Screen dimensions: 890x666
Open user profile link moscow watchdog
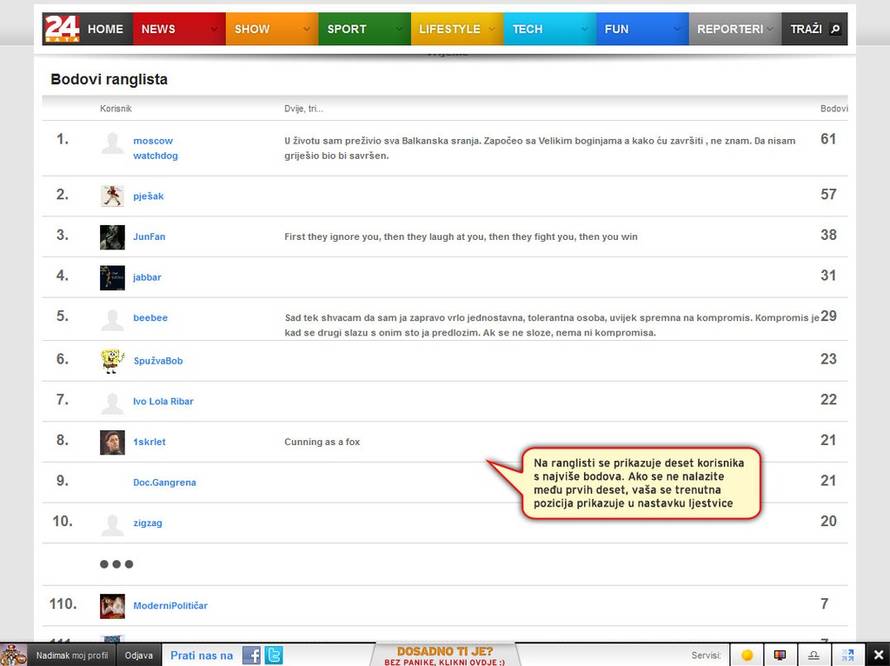(x=155, y=148)
